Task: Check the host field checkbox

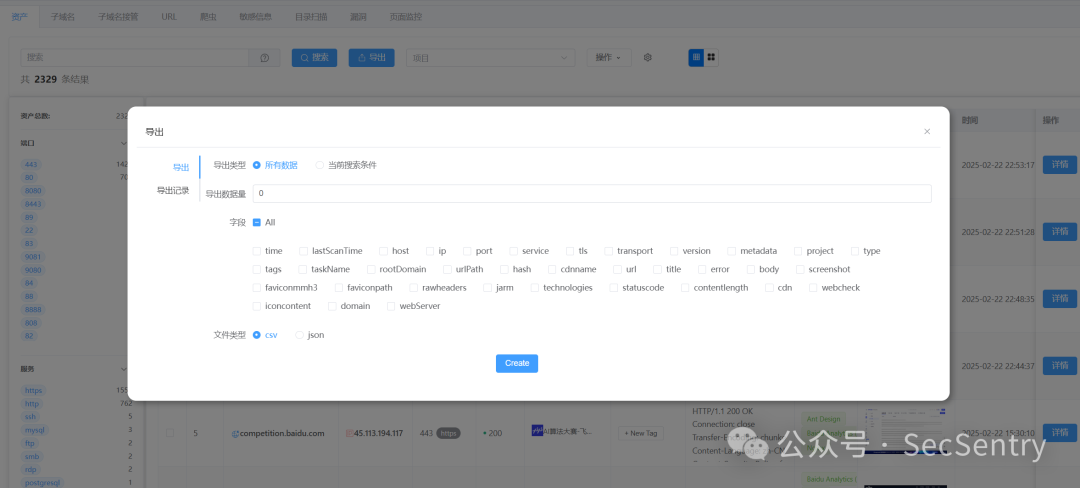Action: tap(384, 251)
